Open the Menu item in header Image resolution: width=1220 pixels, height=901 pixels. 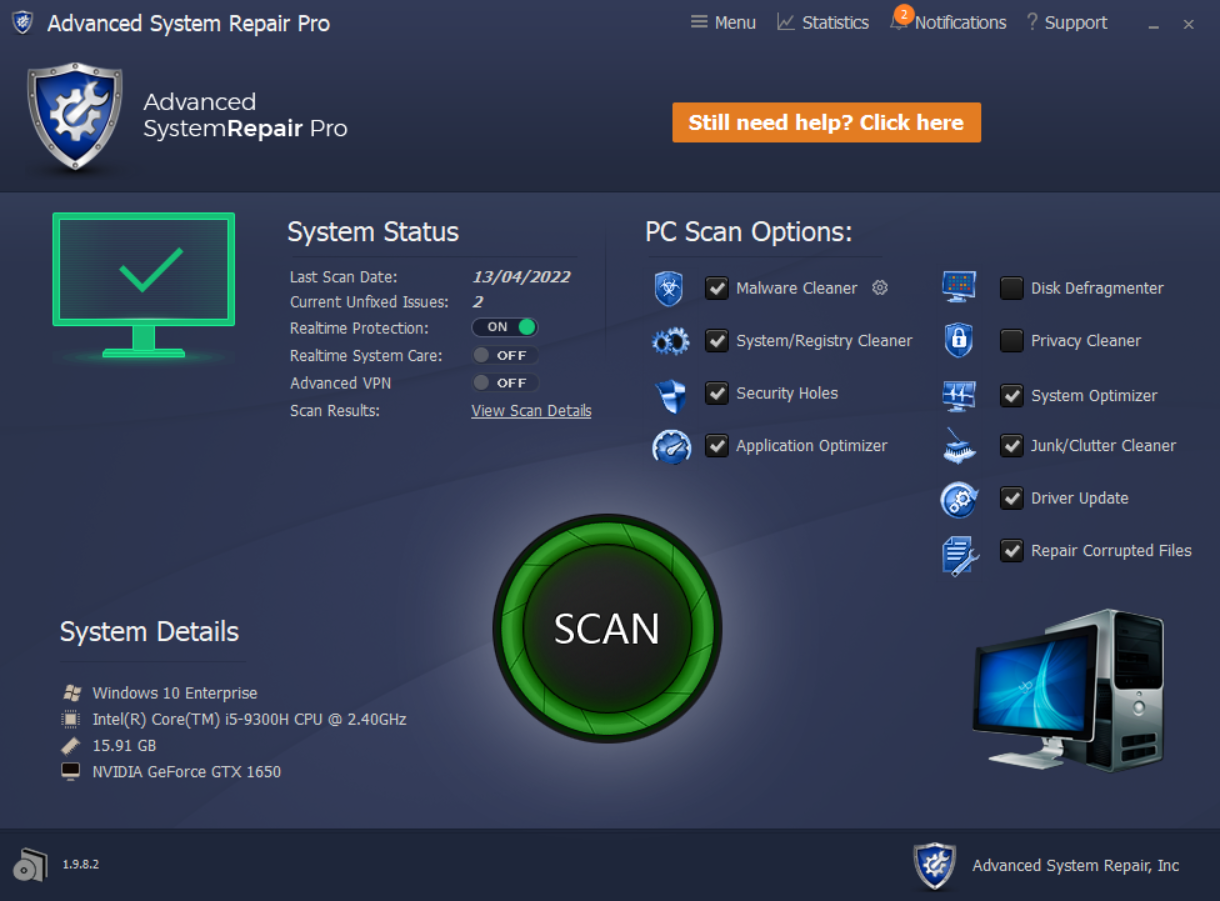(x=723, y=22)
